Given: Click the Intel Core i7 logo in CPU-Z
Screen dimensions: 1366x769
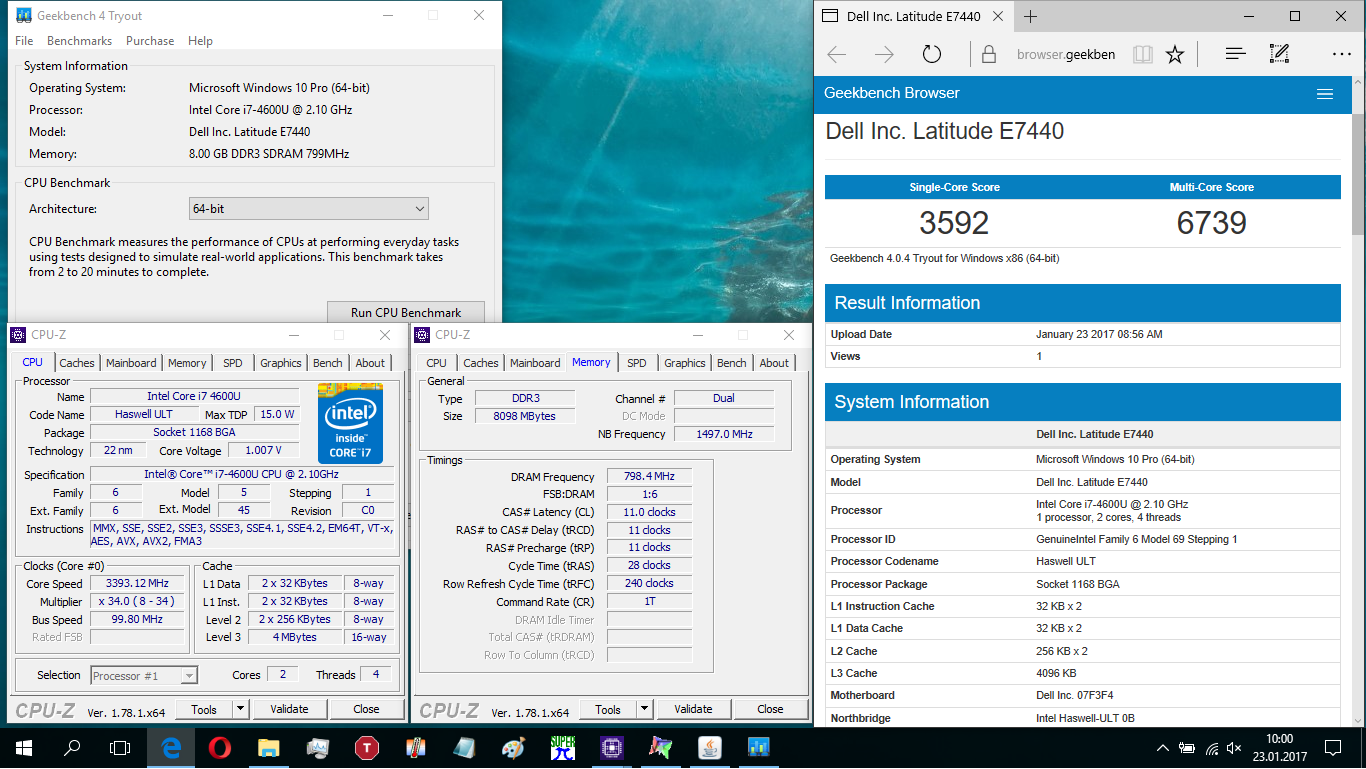Looking at the screenshot, I should point(350,423).
